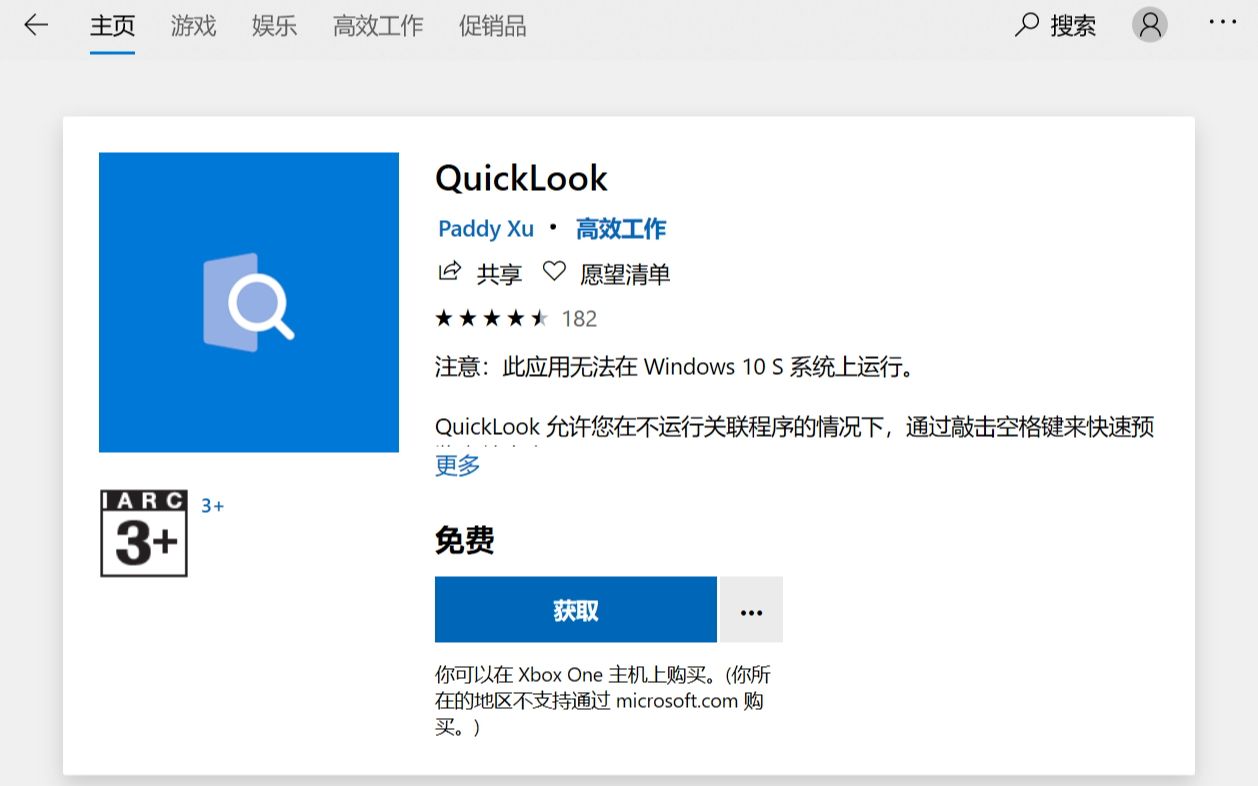Click the IARC 3+ age rating badge
1258x786 pixels.
[143, 533]
